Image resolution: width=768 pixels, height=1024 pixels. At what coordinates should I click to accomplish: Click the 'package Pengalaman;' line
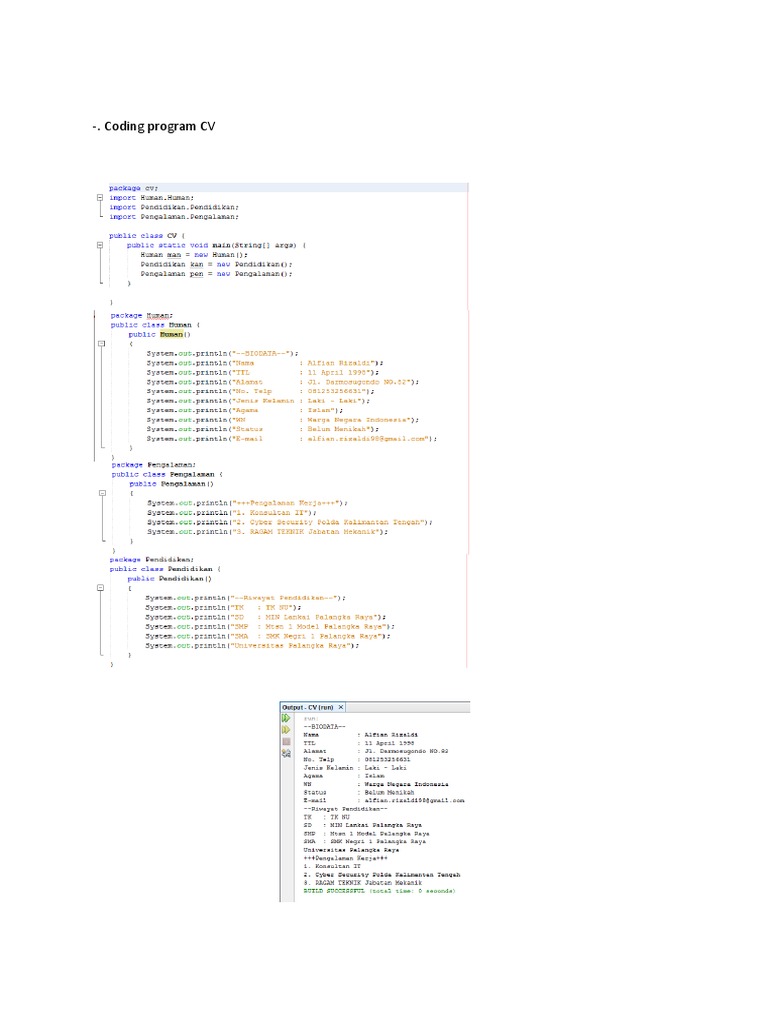click(153, 465)
